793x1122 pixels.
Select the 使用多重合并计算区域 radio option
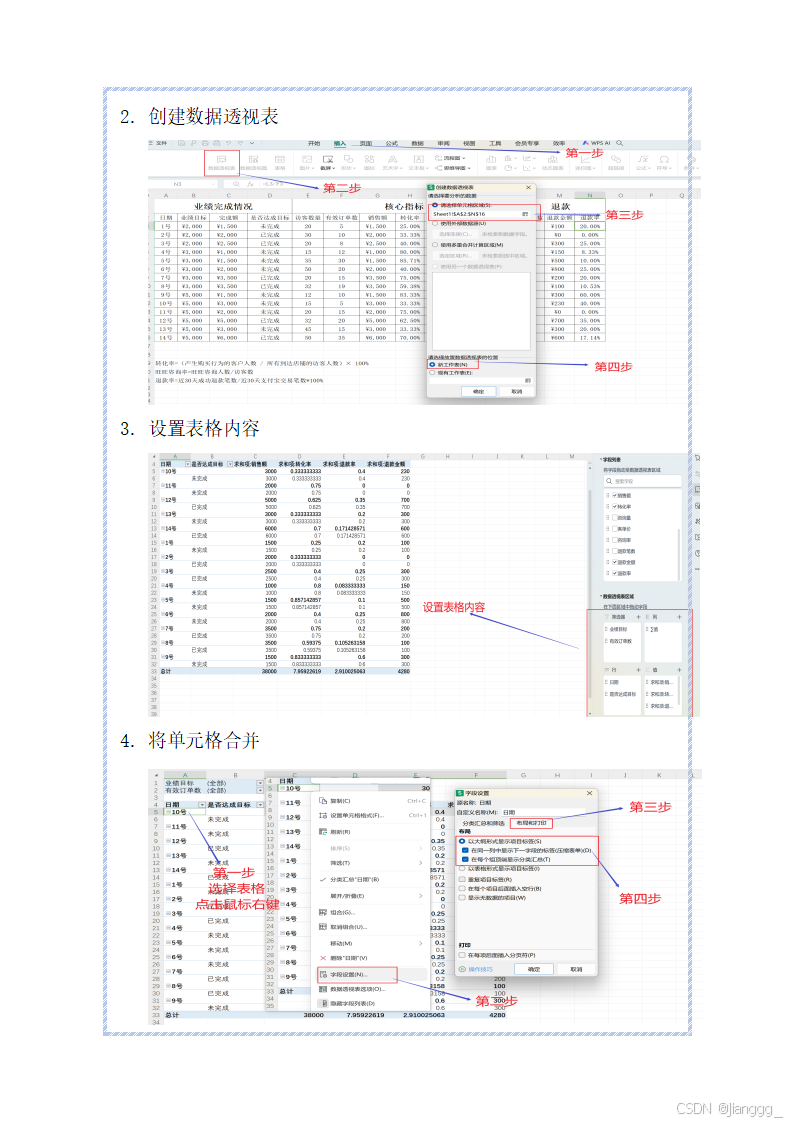tap(435, 245)
